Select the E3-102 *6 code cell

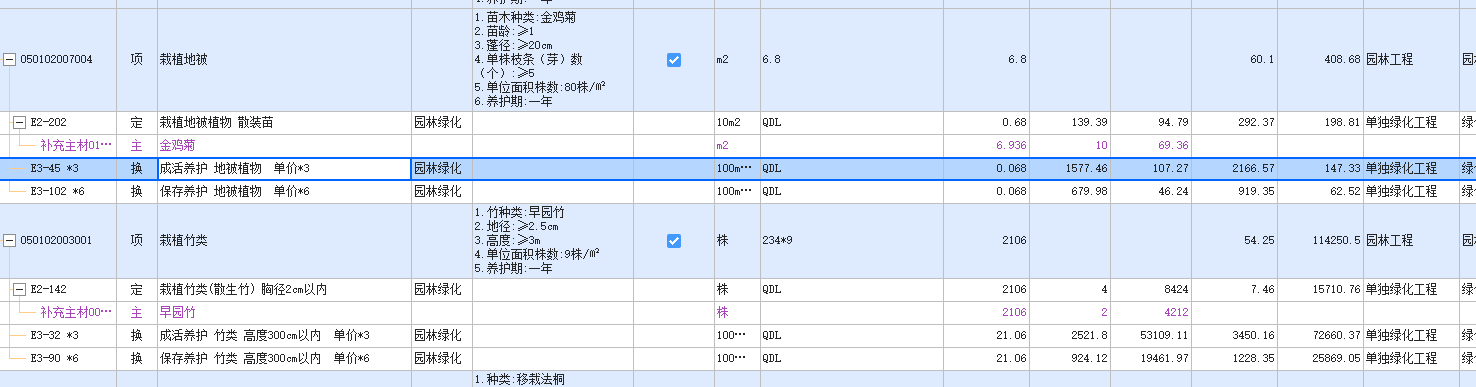coord(58,191)
